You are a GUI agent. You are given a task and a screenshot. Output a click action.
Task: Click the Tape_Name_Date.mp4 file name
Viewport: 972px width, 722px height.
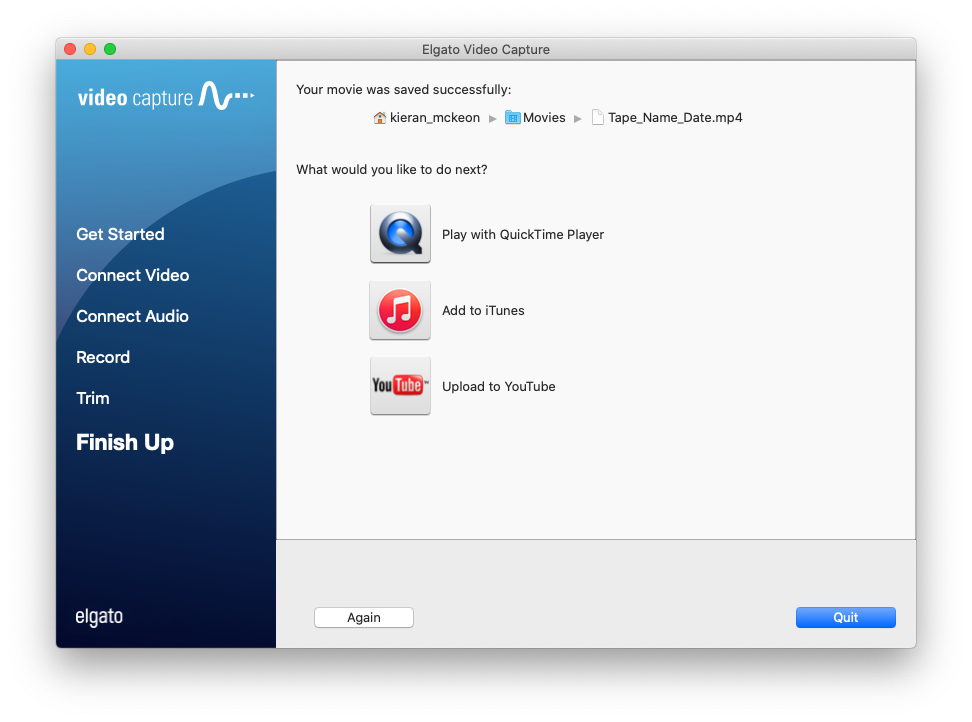675,118
